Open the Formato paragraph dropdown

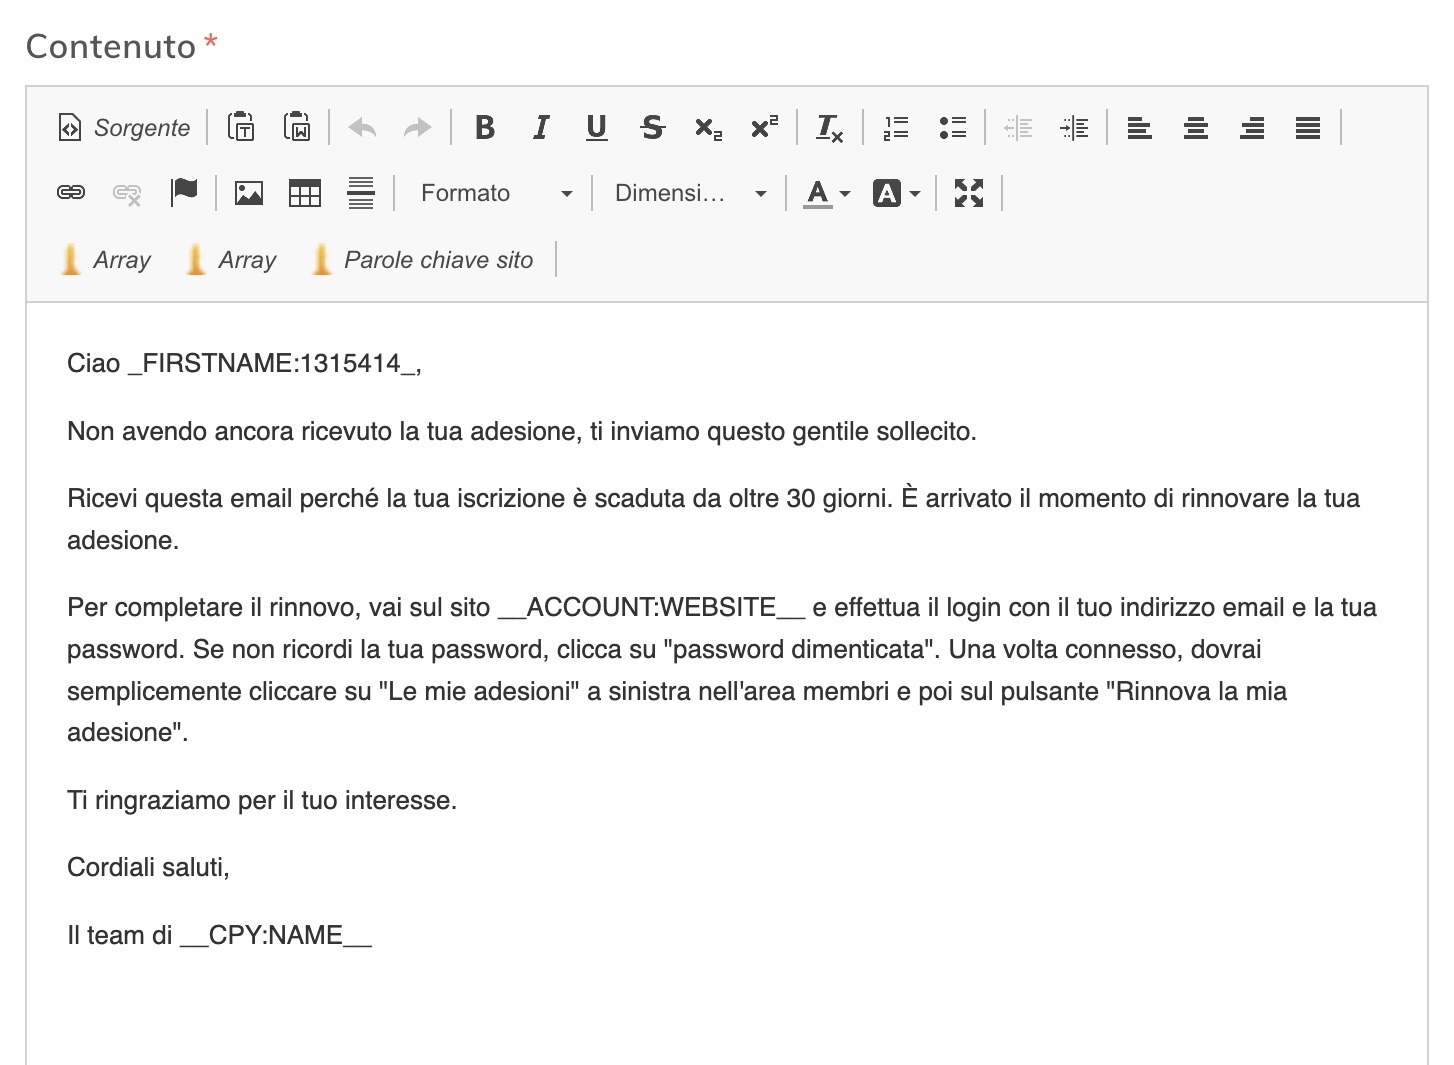click(490, 193)
